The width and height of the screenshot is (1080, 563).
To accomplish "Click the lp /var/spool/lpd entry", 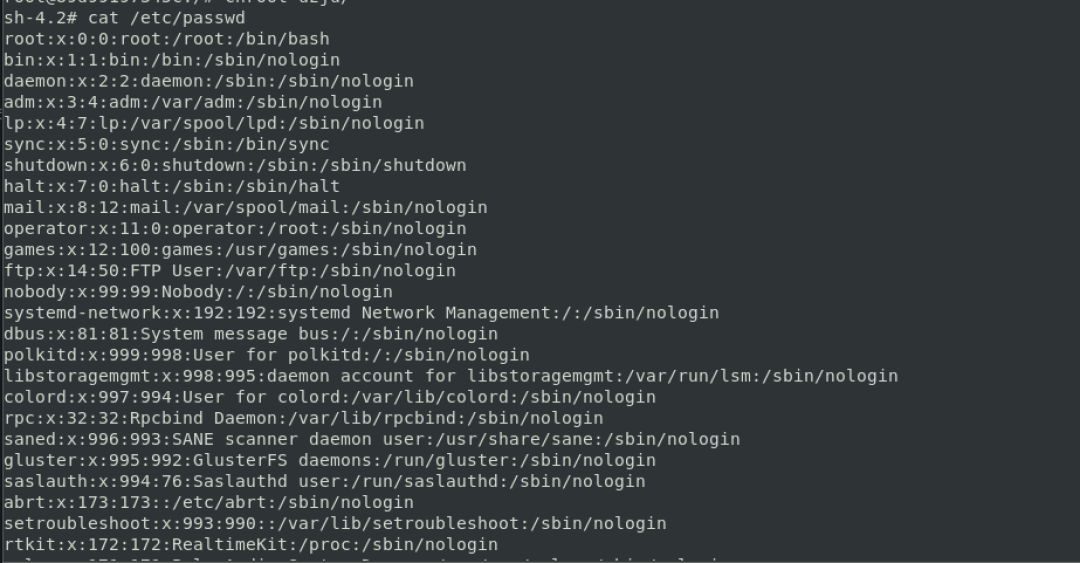I will [214, 123].
